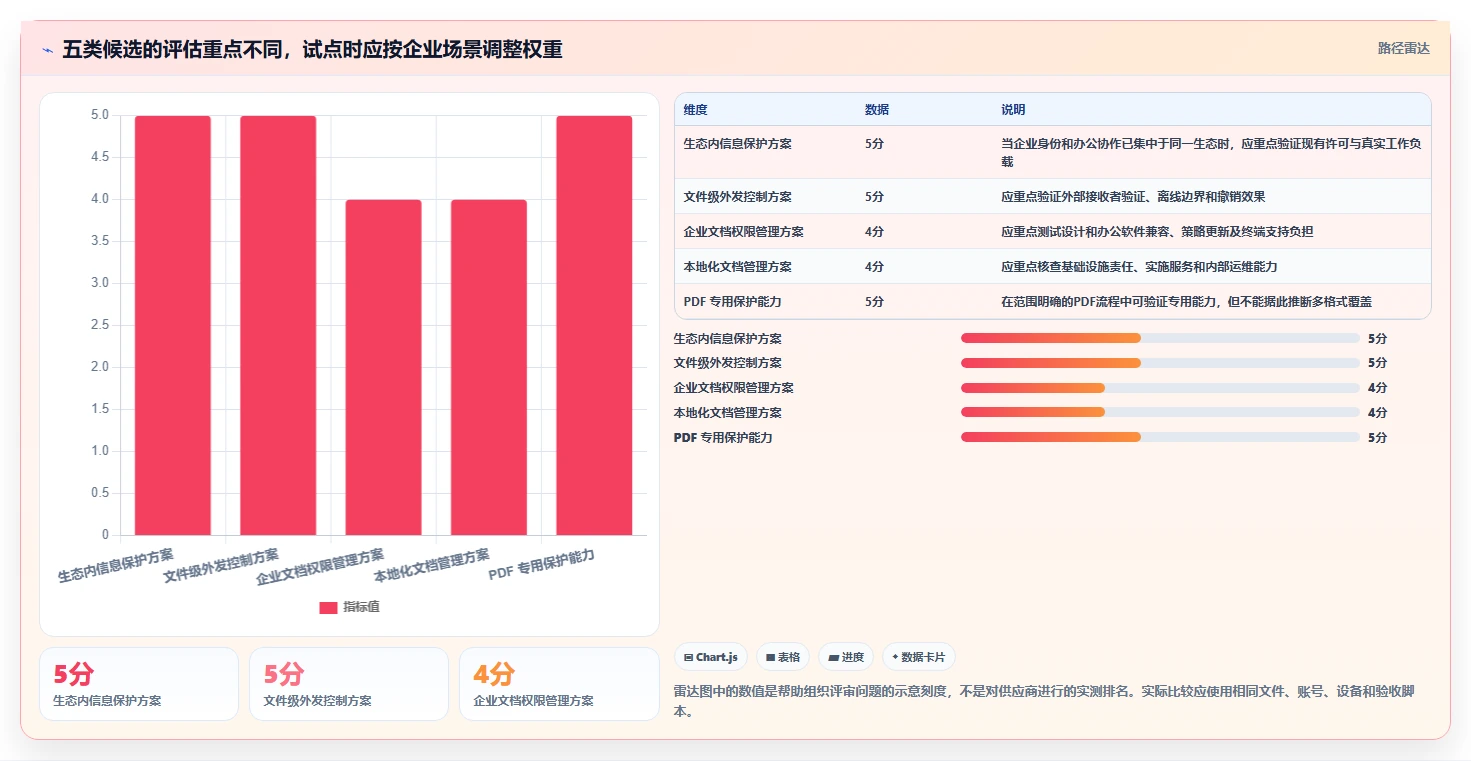The image size is (1471, 761).
Task: Click the y-axis value 2.5
Action: pos(99,325)
